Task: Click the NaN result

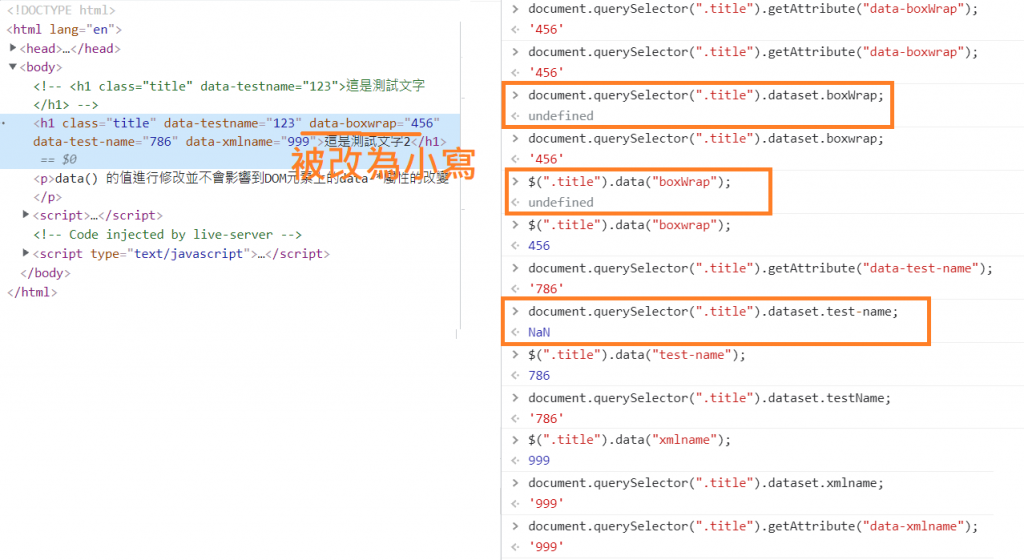Action: [x=539, y=332]
